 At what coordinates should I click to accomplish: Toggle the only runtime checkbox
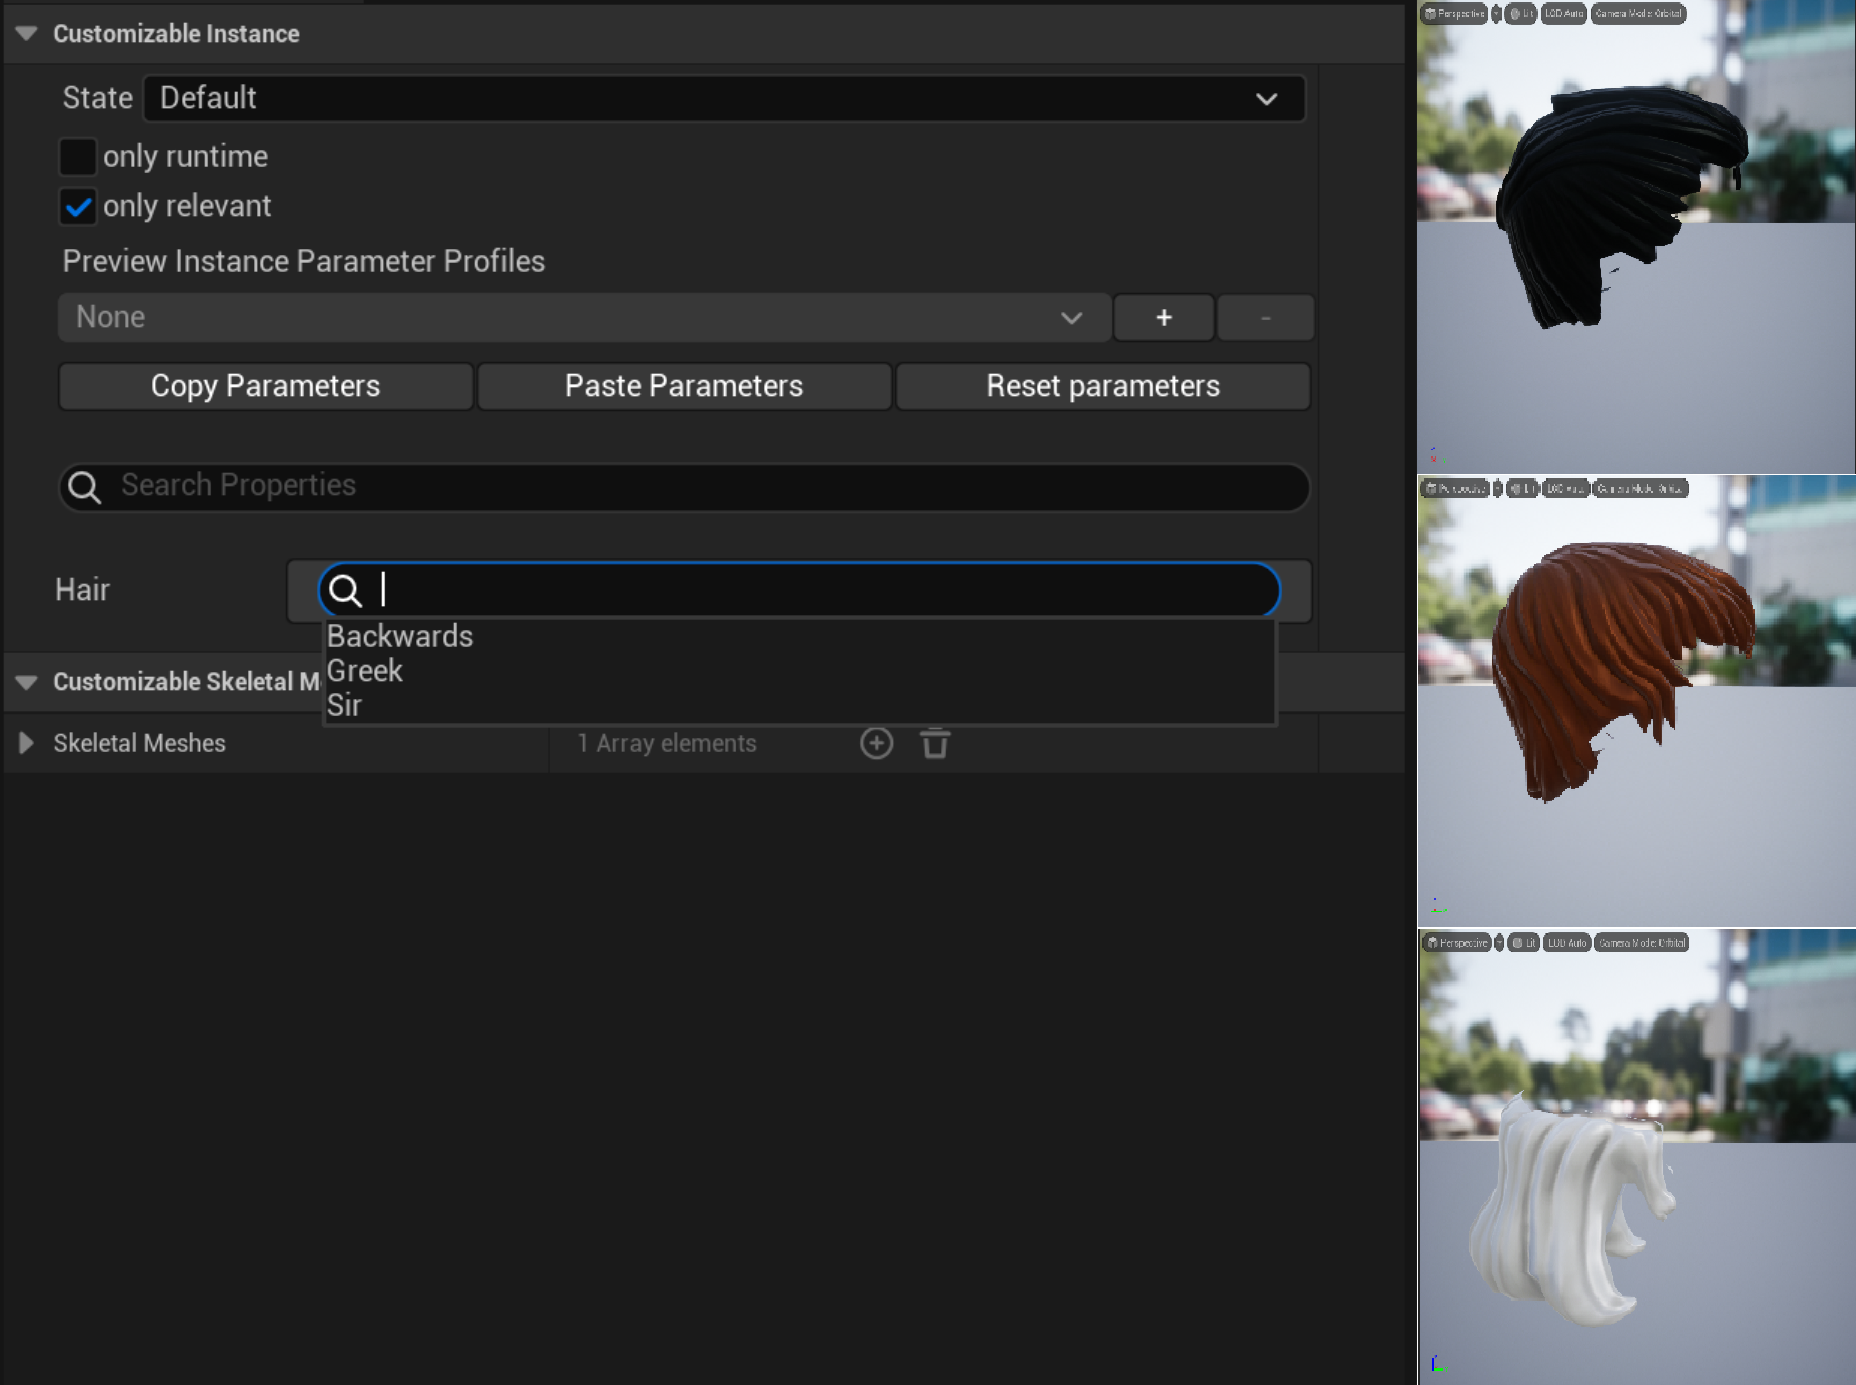77,156
